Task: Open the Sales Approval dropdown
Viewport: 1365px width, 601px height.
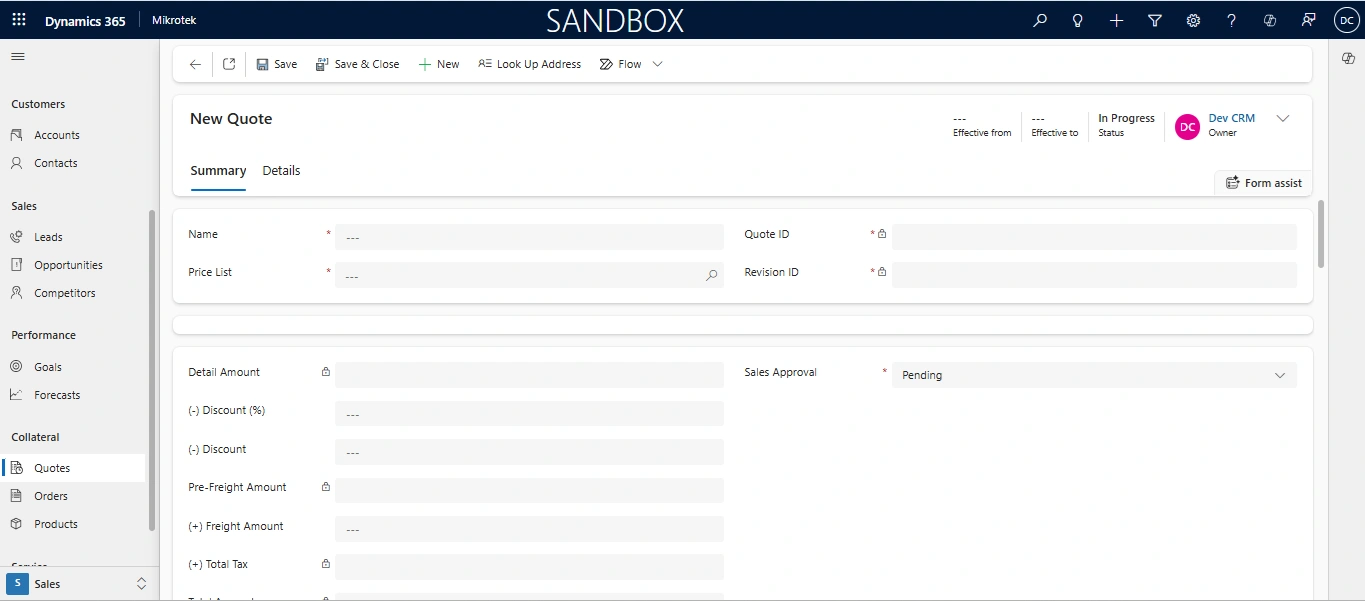Action: coord(1094,375)
